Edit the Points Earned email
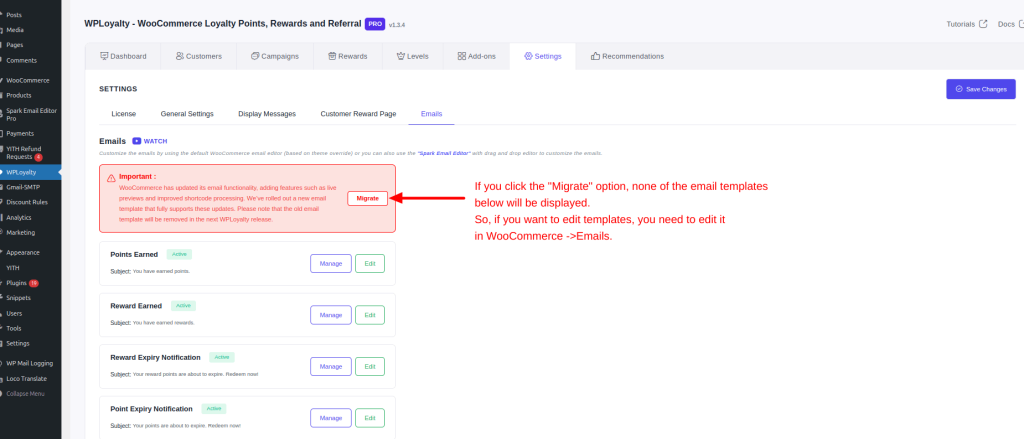The image size is (1024, 439). (x=370, y=263)
